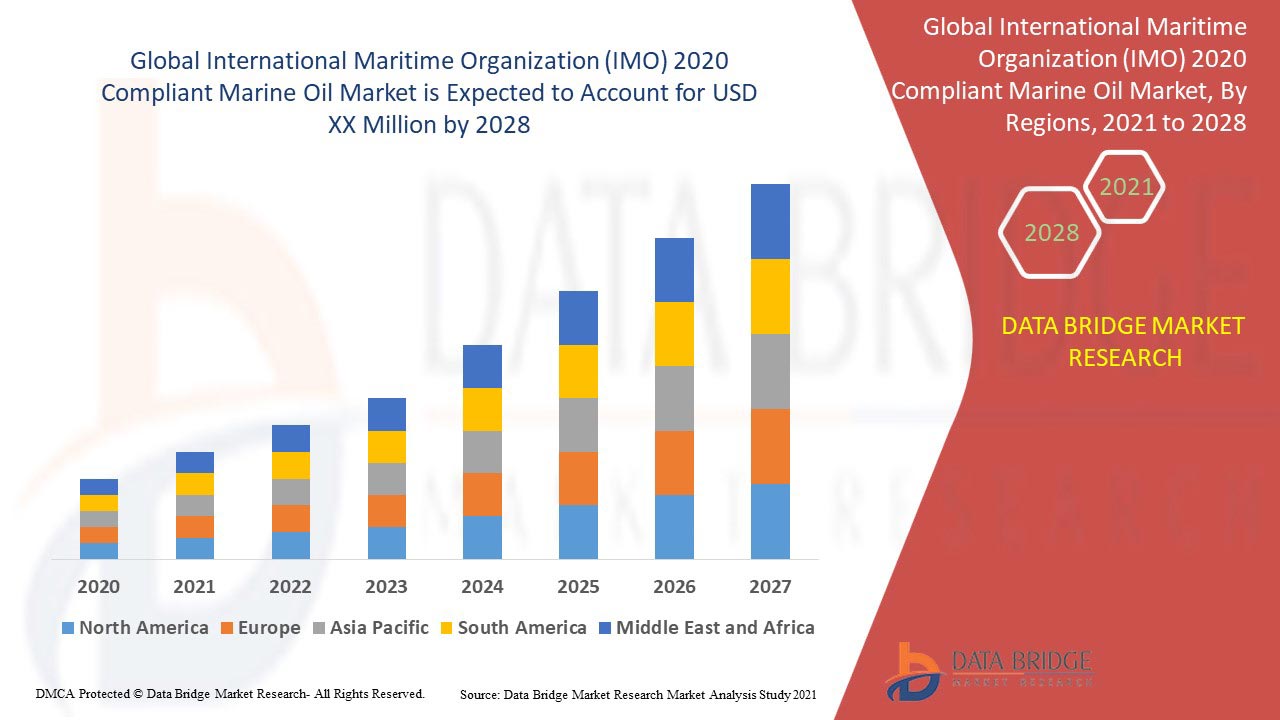Viewport: 1280px width, 720px height.
Task: Click the North America segment in 2023 bar
Action: [x=387, y=542]
